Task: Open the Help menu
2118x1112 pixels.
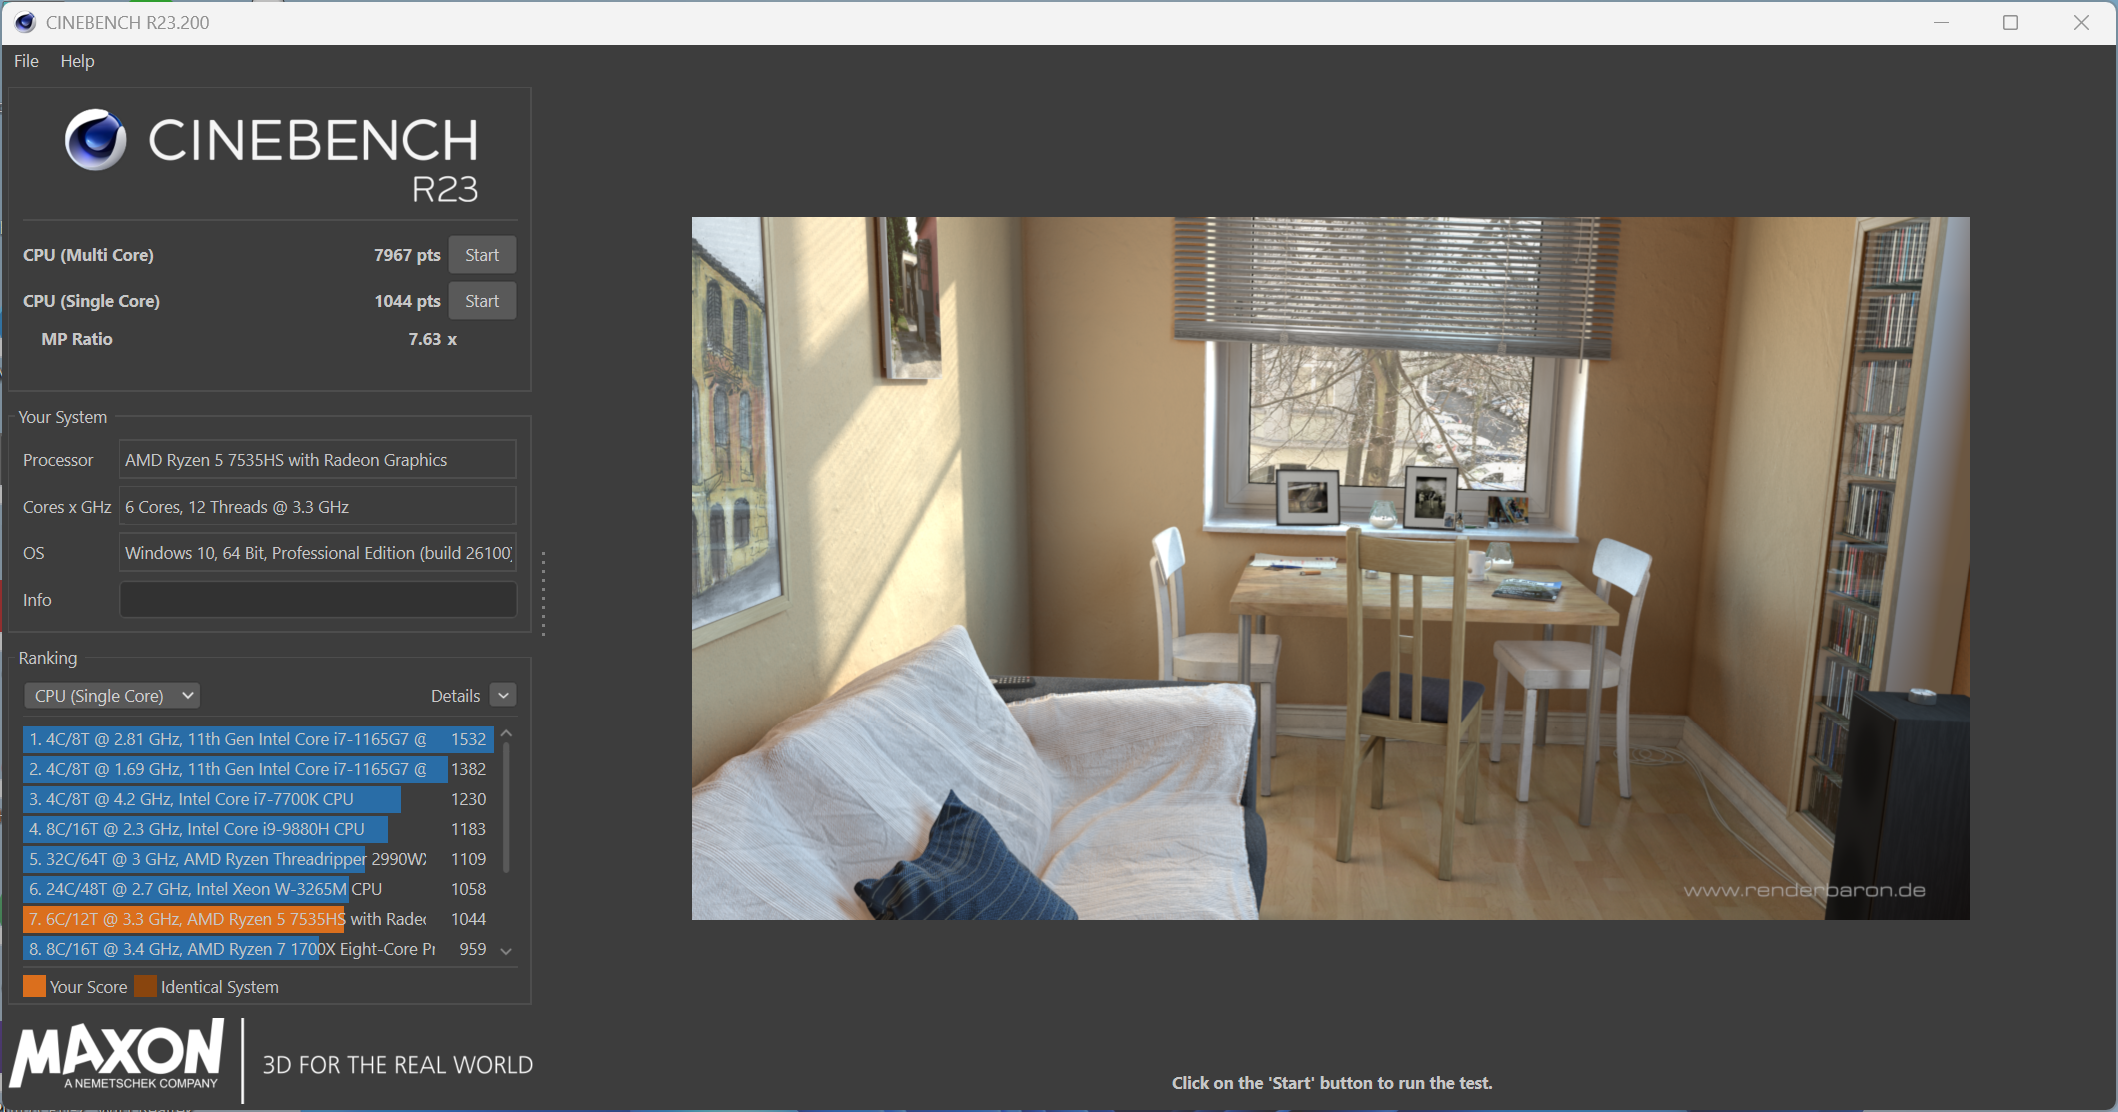Action: pyautogui.click(x=77, y=61)
